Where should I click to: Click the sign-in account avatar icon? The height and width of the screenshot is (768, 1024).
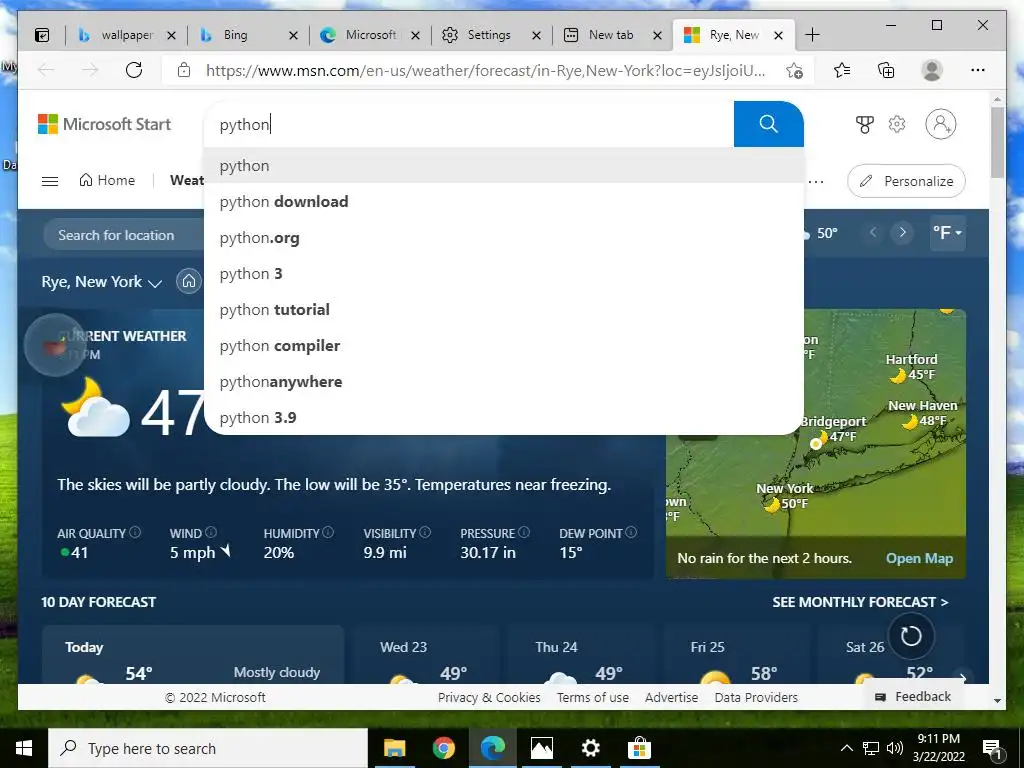[940, 124]
